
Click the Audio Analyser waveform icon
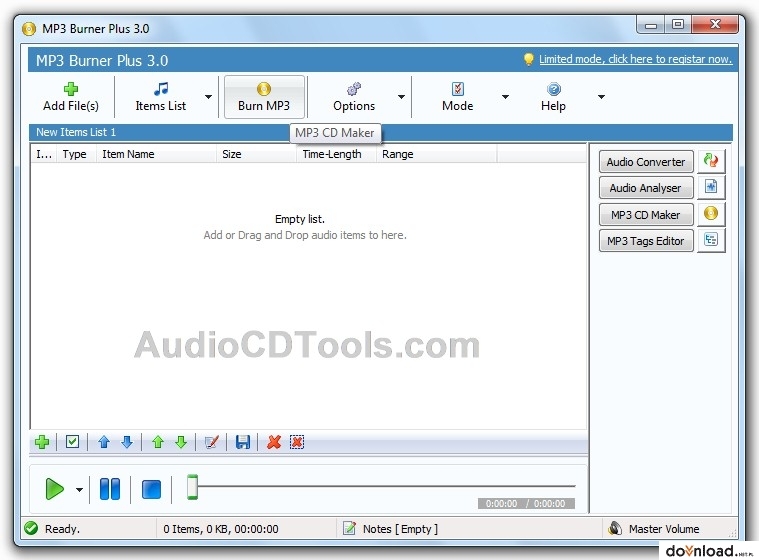[711, 187]
